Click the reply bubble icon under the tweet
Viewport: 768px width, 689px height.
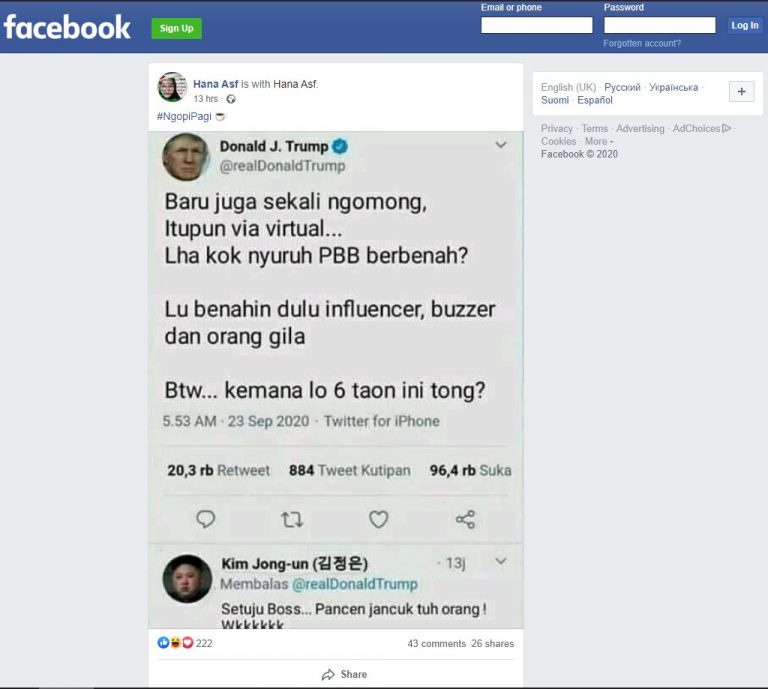[205, 519]
